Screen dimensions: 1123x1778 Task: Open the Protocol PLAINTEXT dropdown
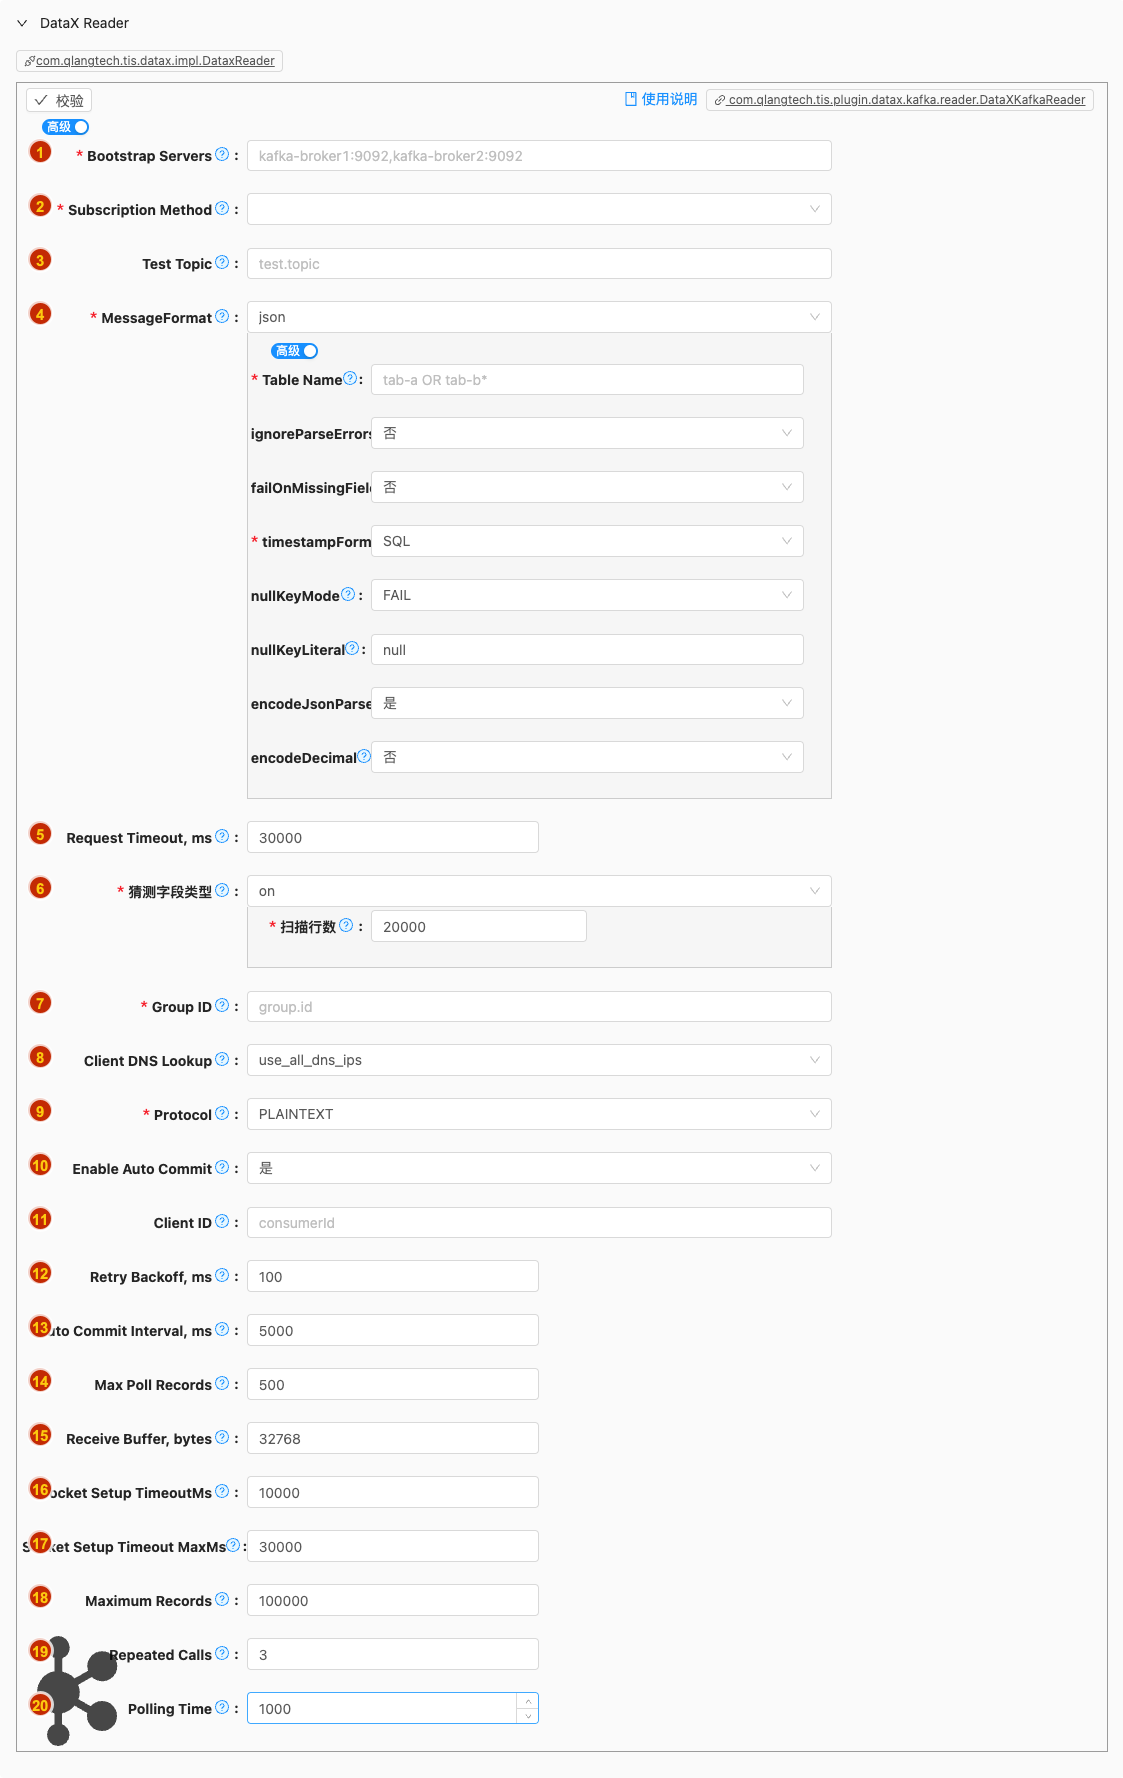pos(539,1114)
